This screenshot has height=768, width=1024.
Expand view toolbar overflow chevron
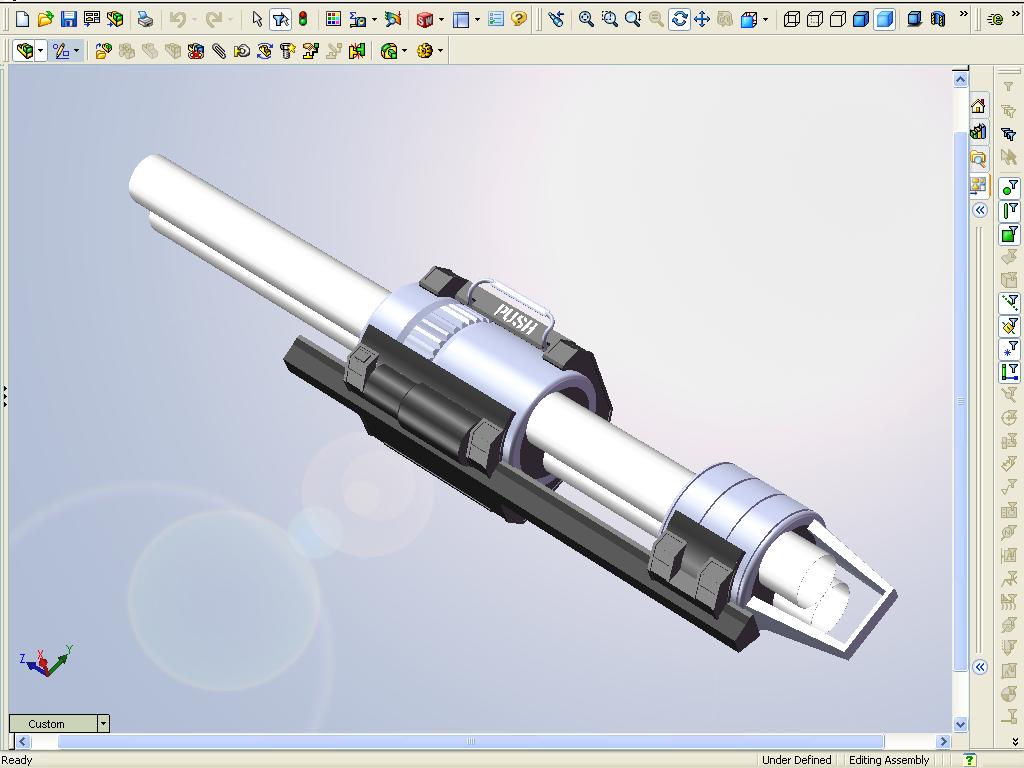coord(963,14)
